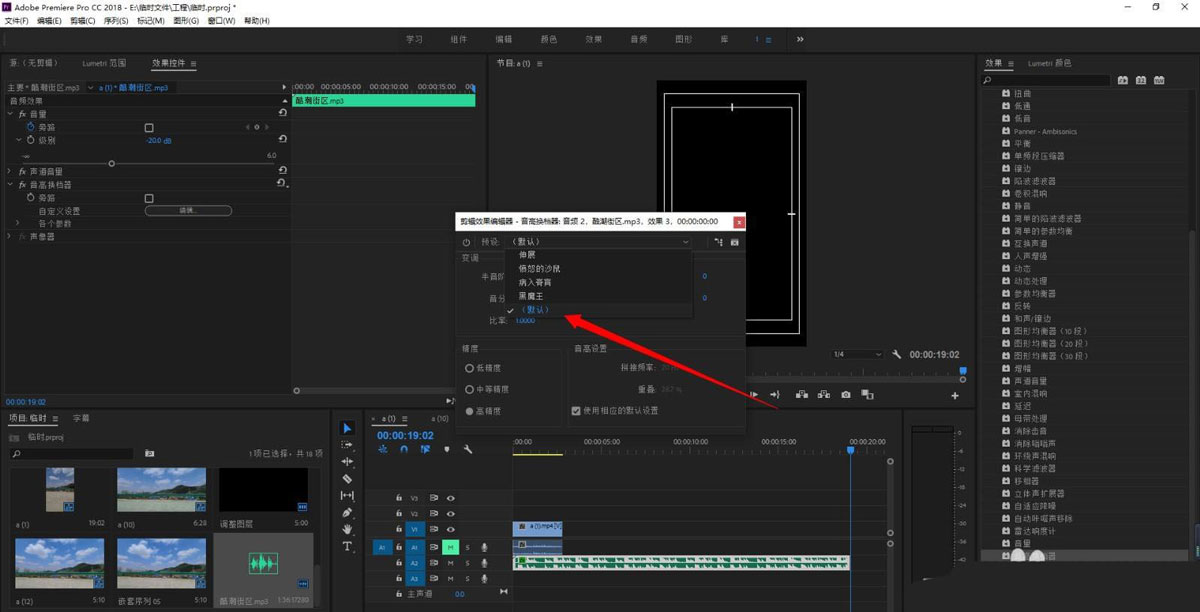Expand the 声道音量 effect section
Screen dimensions: 1200x612
(11, 171)
